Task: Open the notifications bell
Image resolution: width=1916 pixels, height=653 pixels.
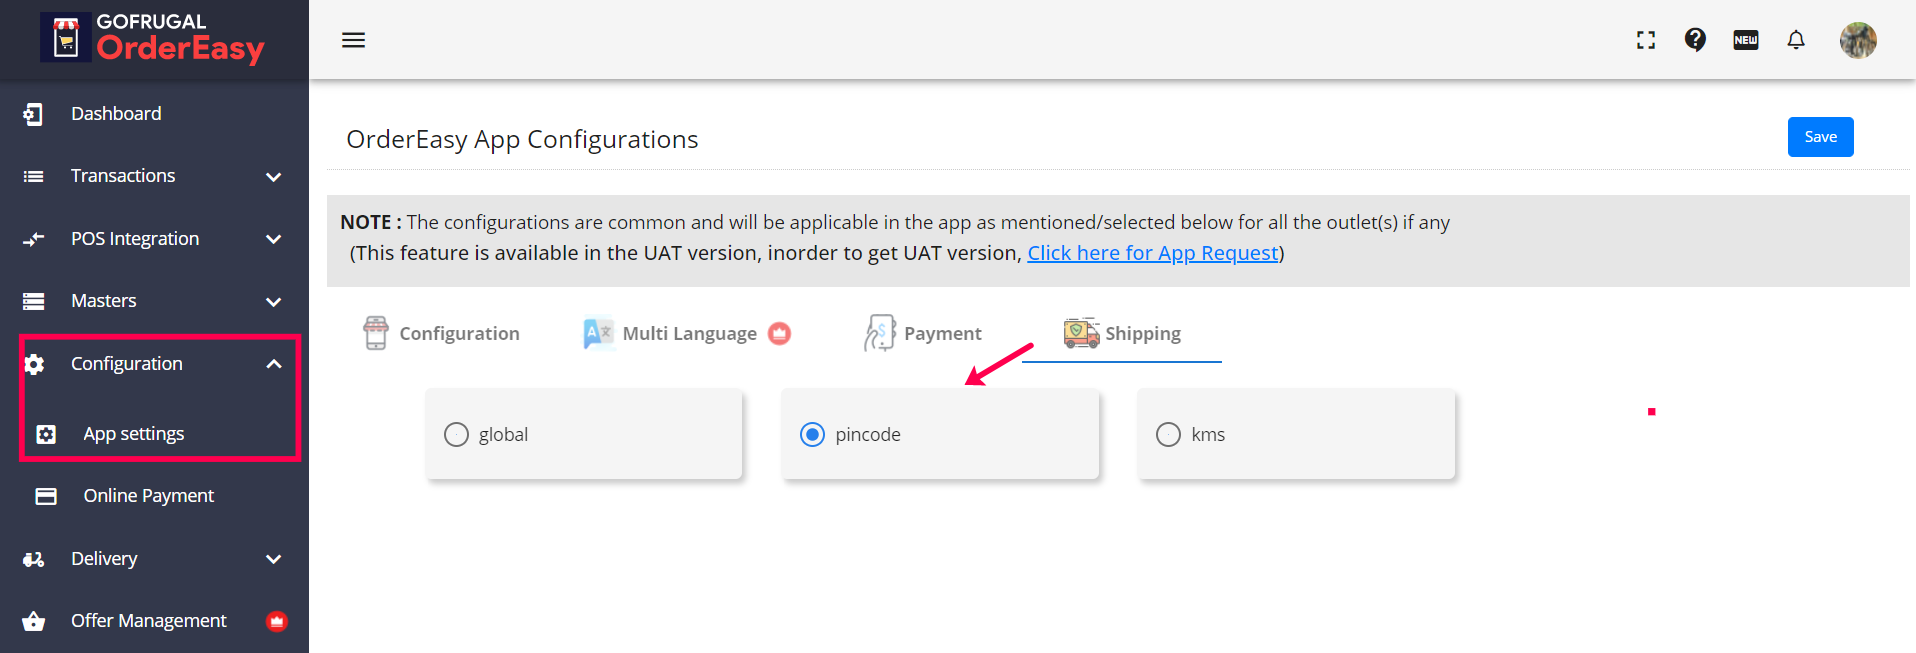Action: tap(1796, 40)
